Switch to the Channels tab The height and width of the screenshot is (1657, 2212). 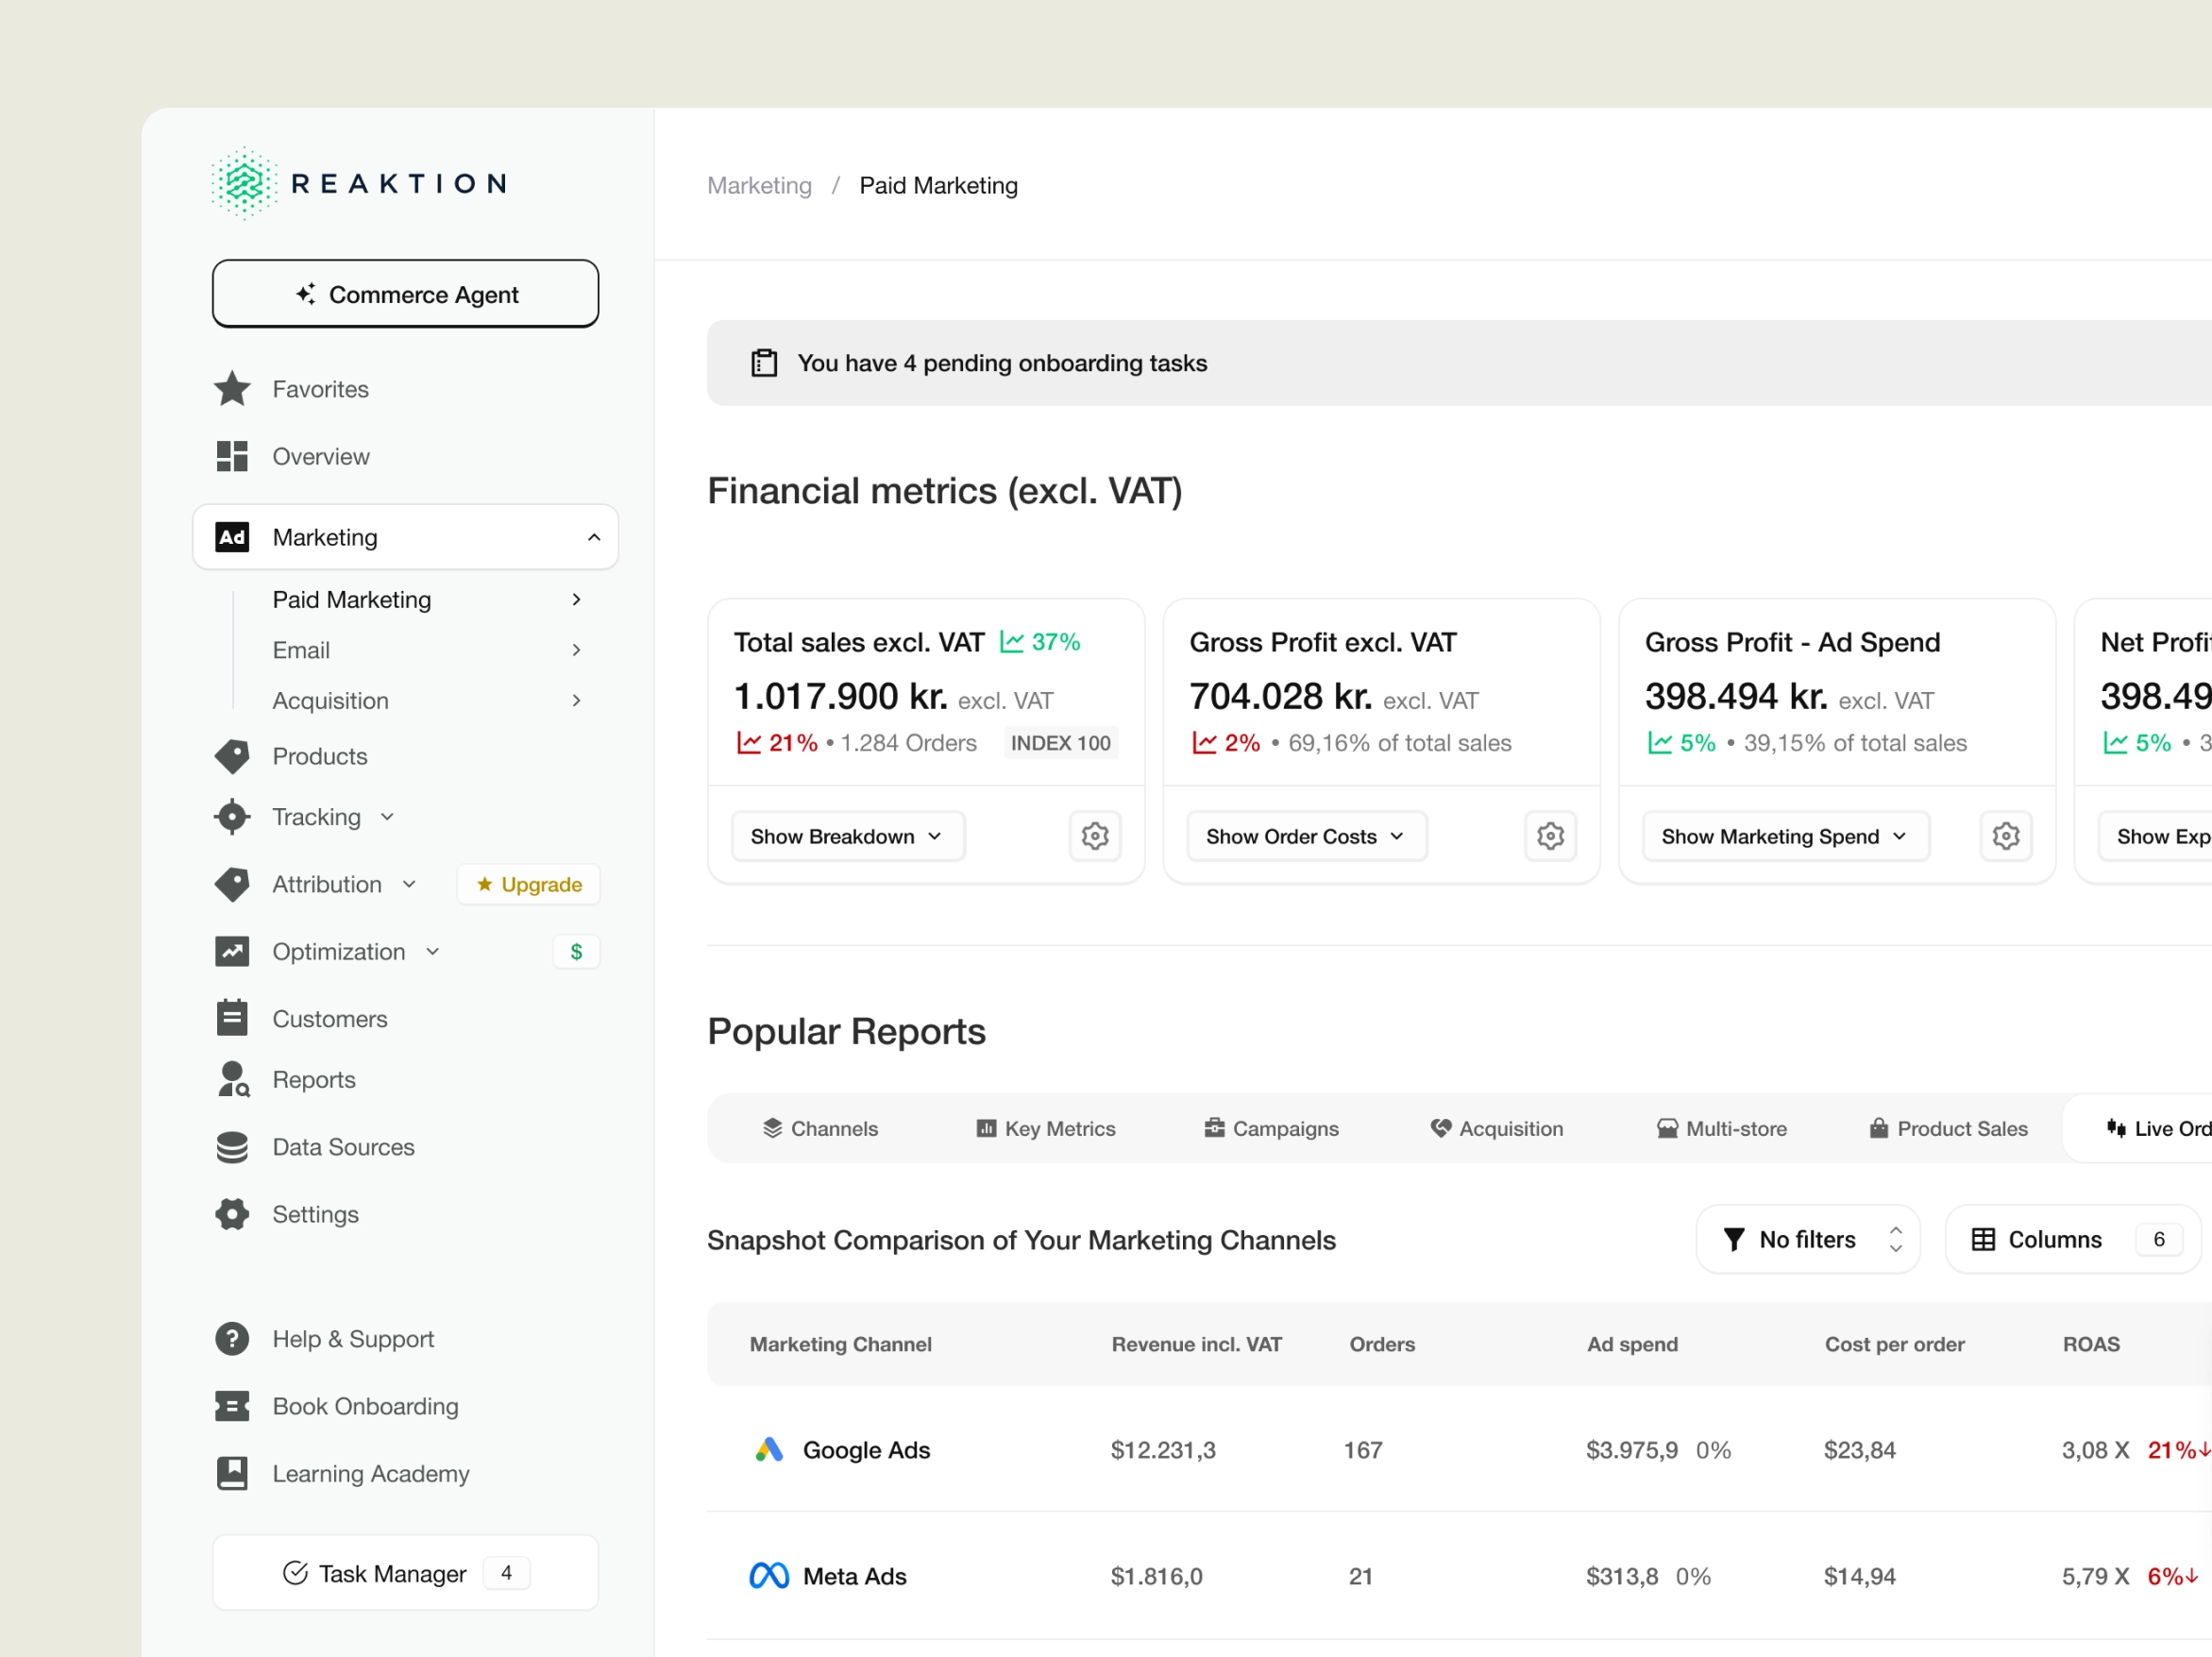pyautogui.click(x=820, y=1128)
